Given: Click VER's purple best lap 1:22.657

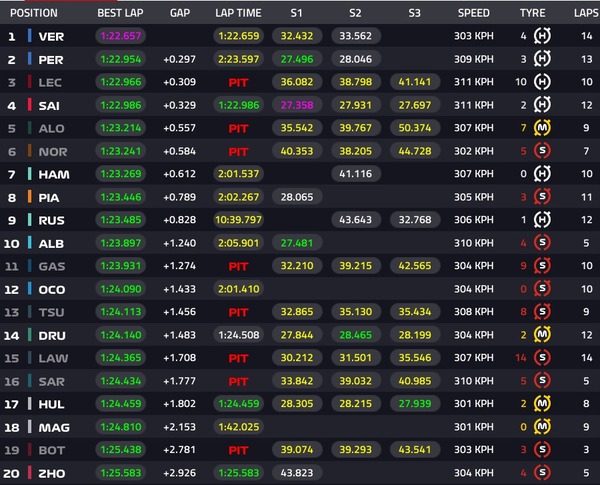Looking at the screenshot, I should (121, 36).
